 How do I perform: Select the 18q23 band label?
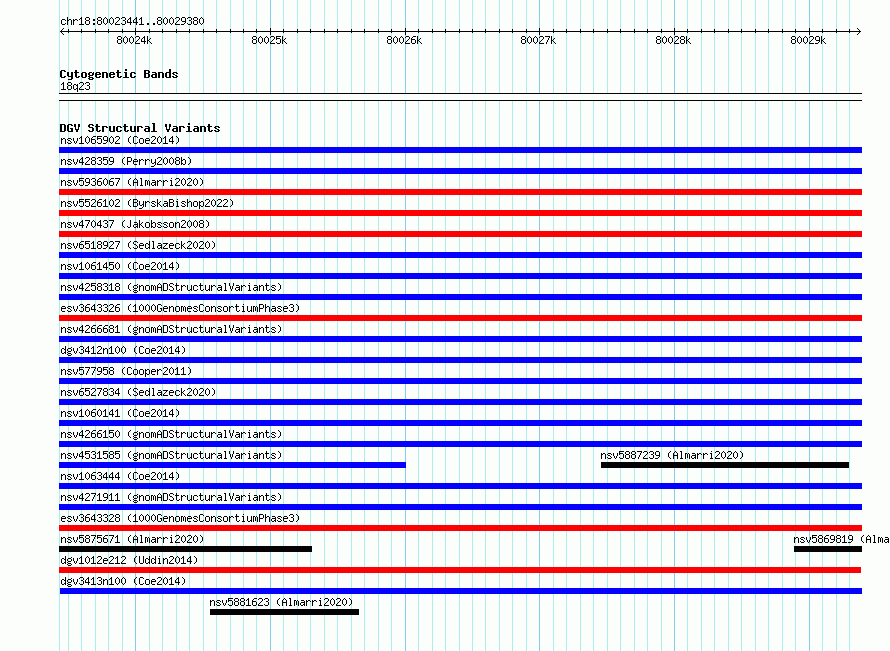coord(75,86)
